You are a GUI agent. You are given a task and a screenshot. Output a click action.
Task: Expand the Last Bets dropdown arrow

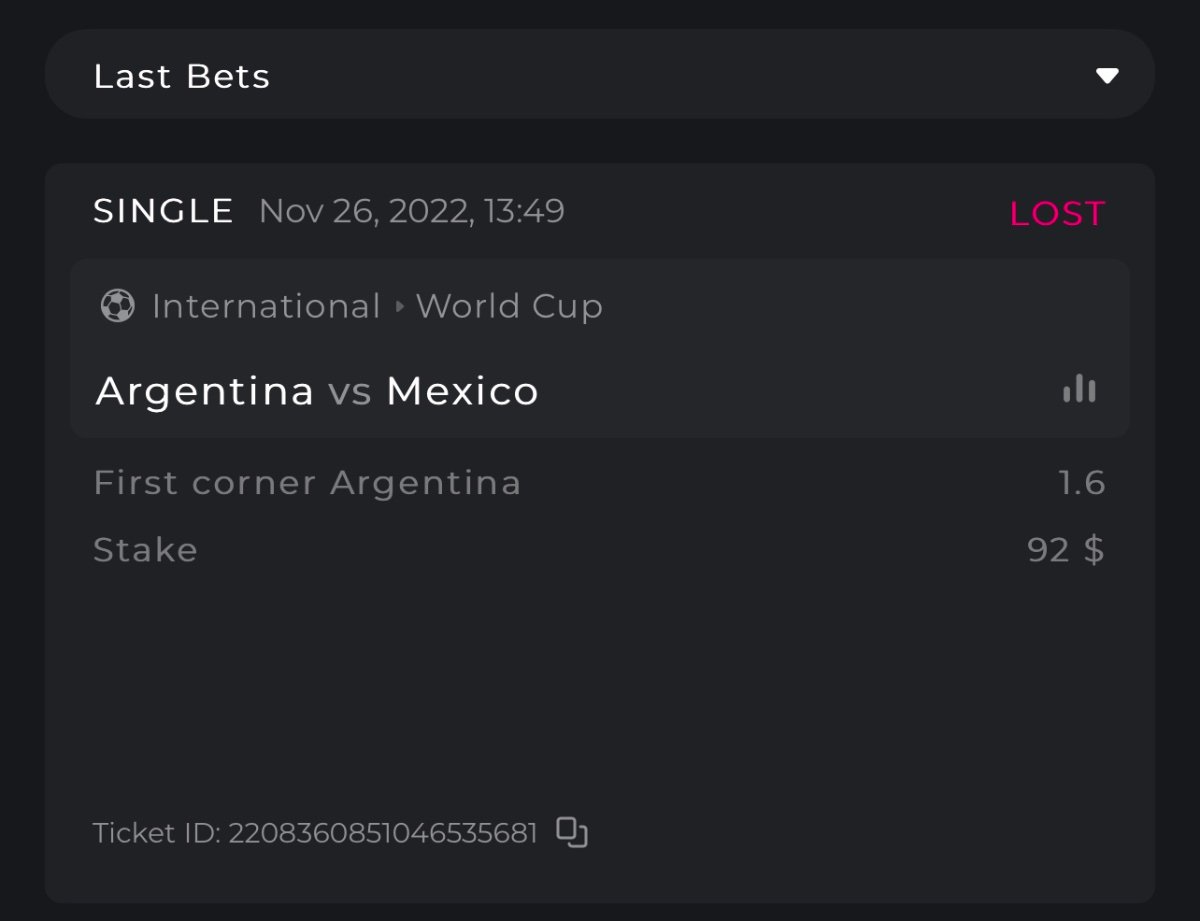[1106, 76]
